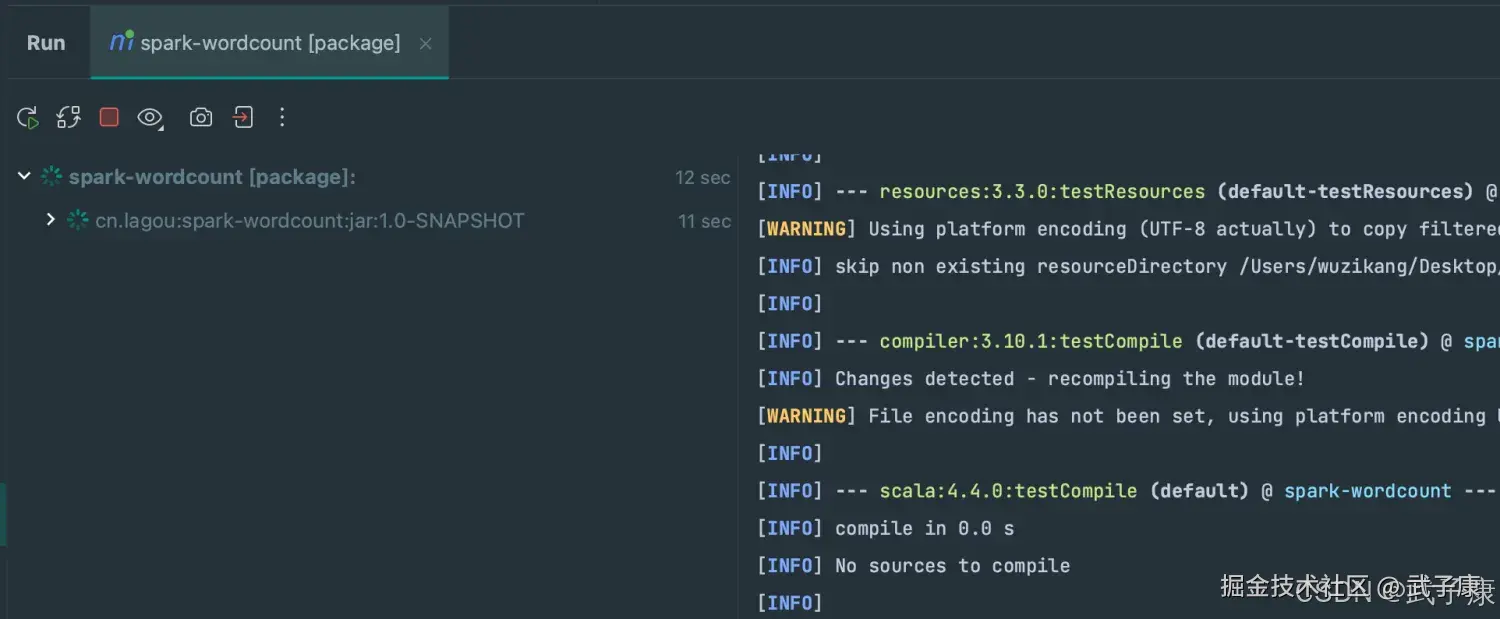The height and width of the screenshot is (619, 1500).
Task: Close the spark-wordcount [package] tab
Action: pos(425,44)
